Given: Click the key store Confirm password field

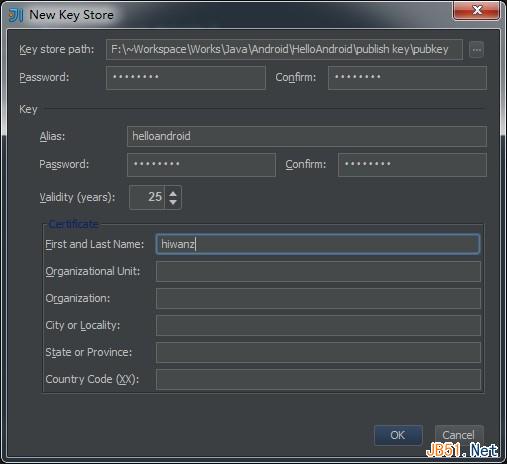Looking at the screenshot, I should [x=407, y=78].
